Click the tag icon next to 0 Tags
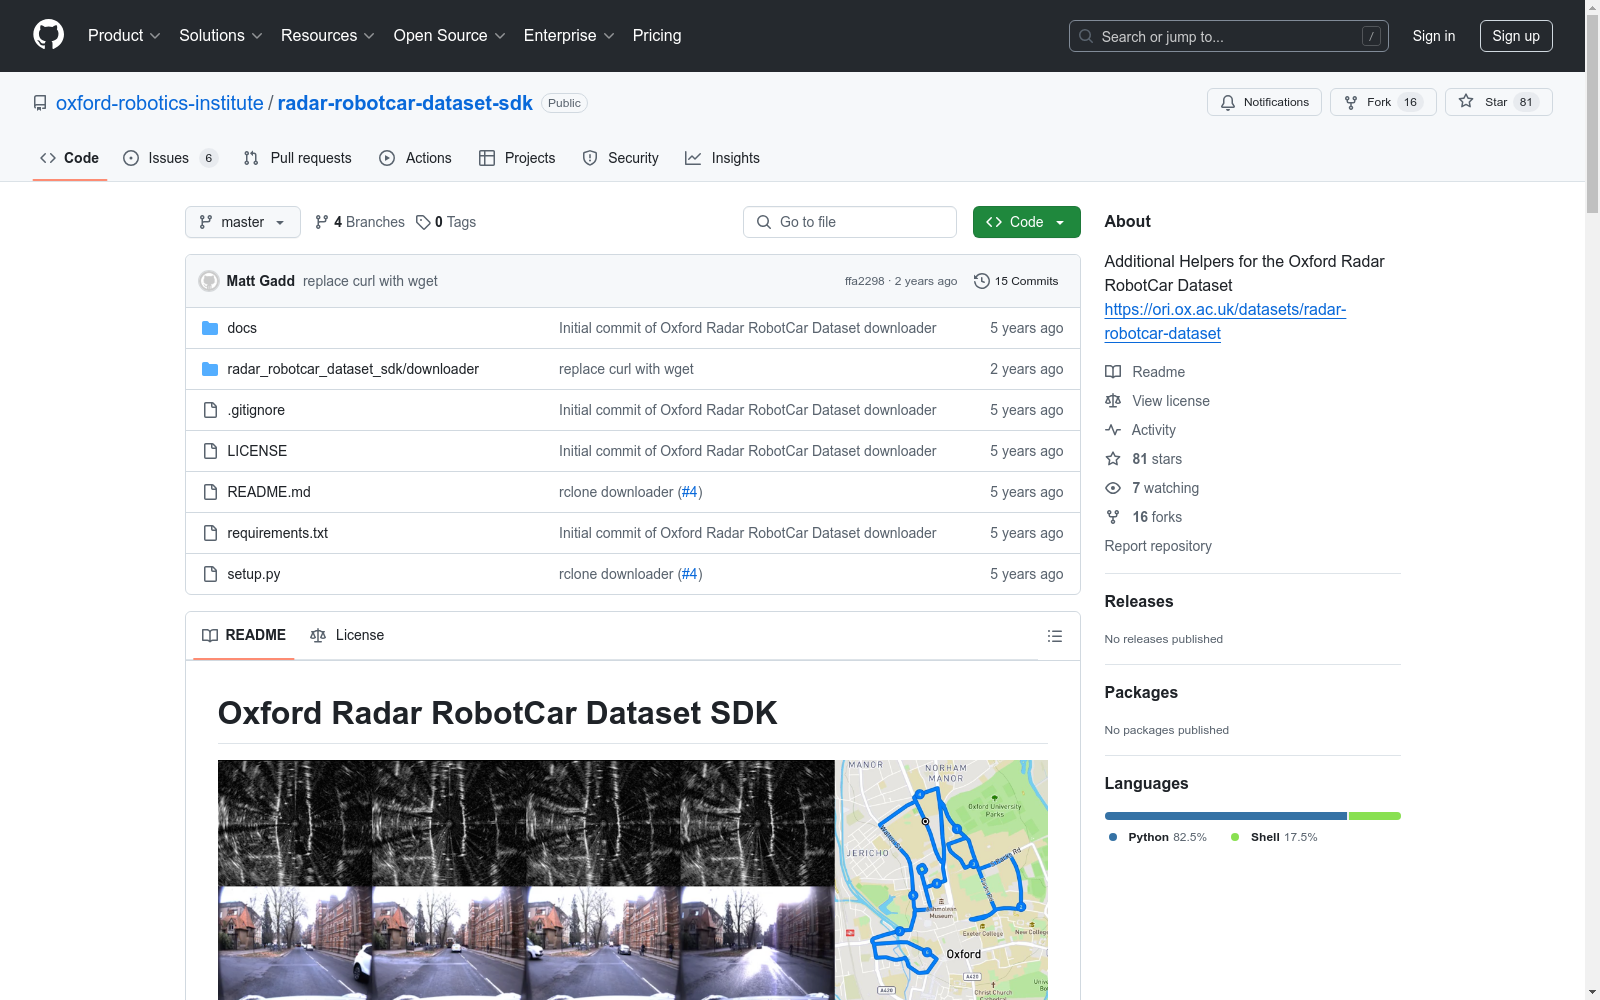 [423, 222]
